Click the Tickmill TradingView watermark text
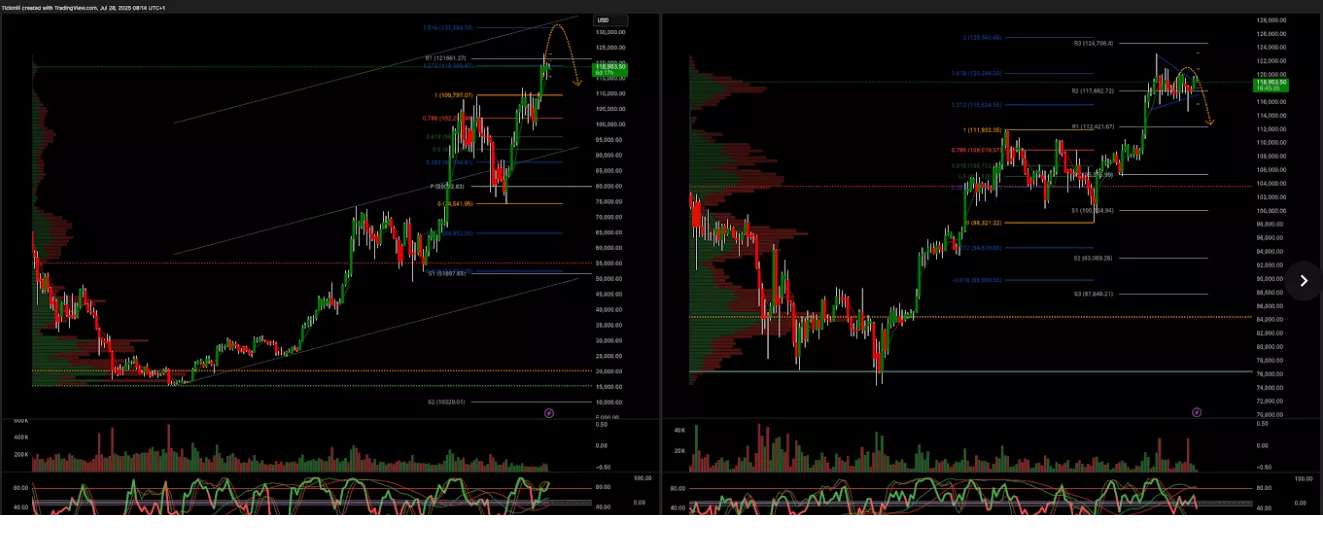 point(83,7)
